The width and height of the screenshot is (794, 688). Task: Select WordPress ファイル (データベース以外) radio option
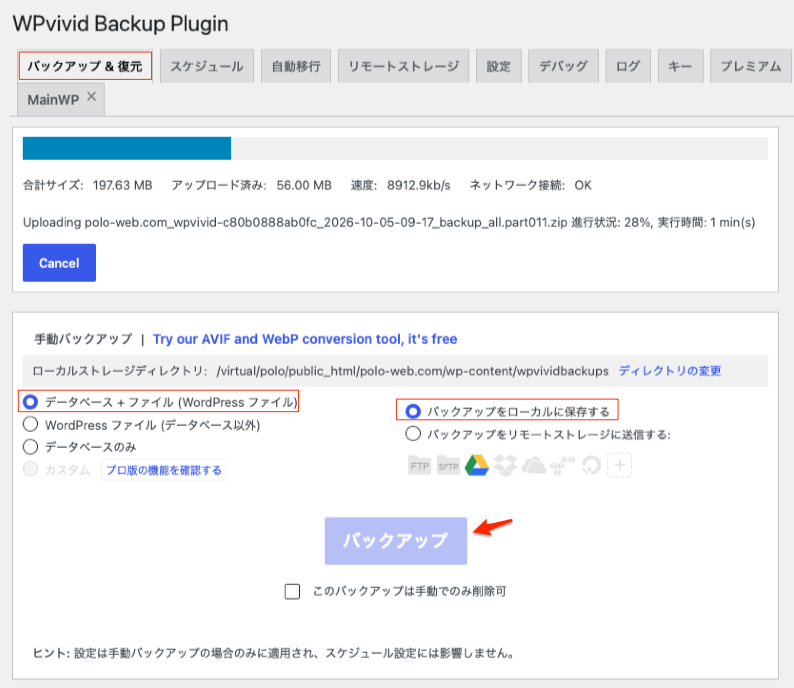(x=30, y=424)
